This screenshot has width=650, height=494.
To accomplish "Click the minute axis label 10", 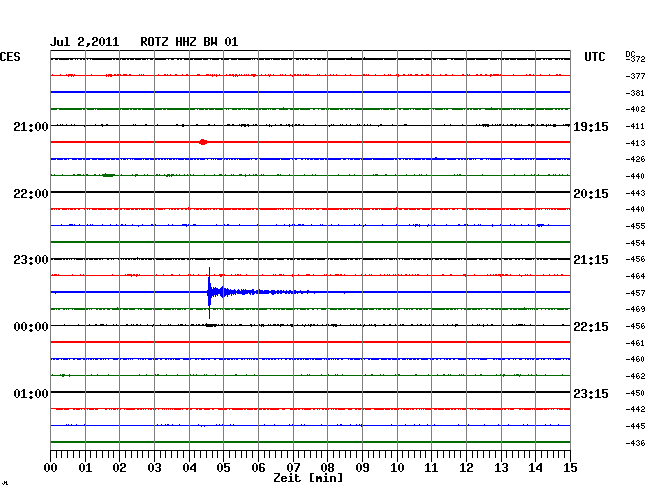I will click(397, 467).
